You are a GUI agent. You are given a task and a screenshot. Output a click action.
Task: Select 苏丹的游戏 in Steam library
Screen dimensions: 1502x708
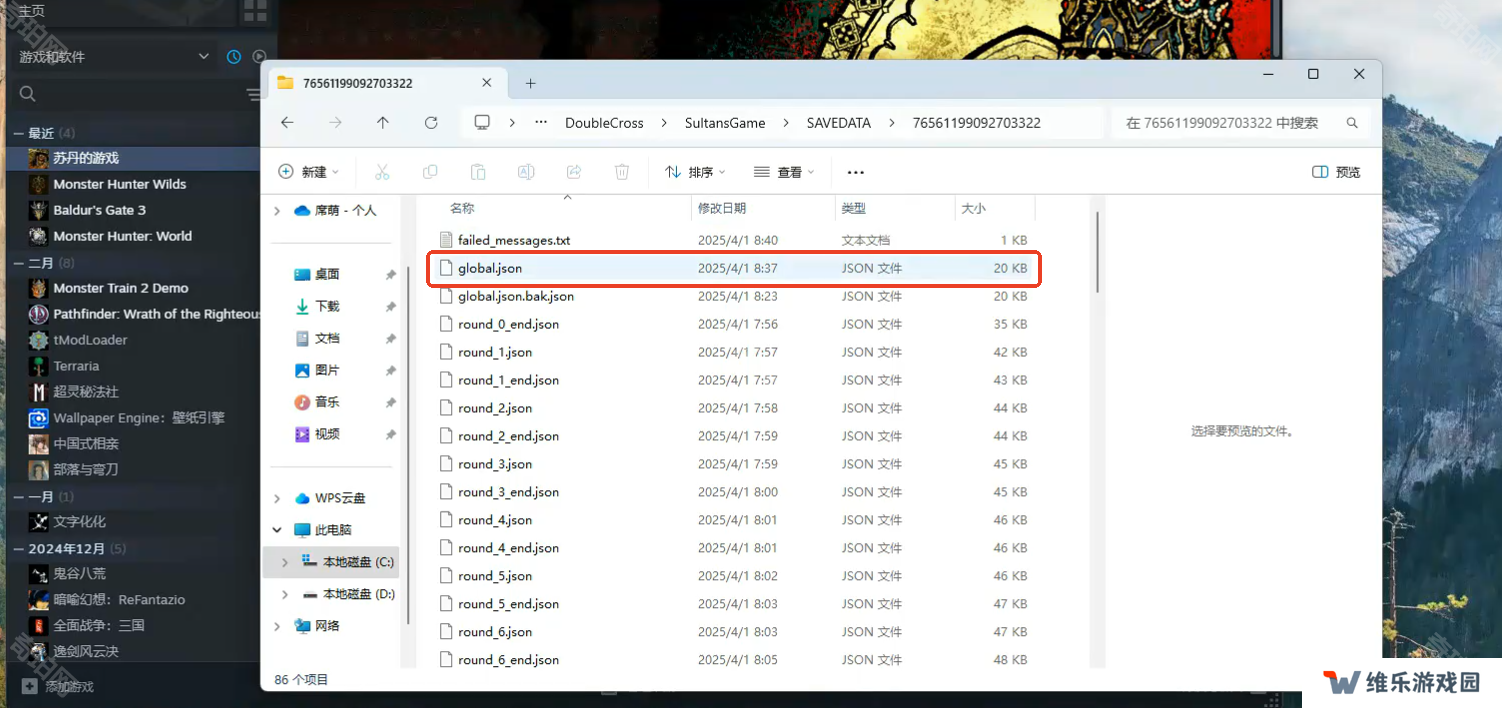tap(132, 158)
